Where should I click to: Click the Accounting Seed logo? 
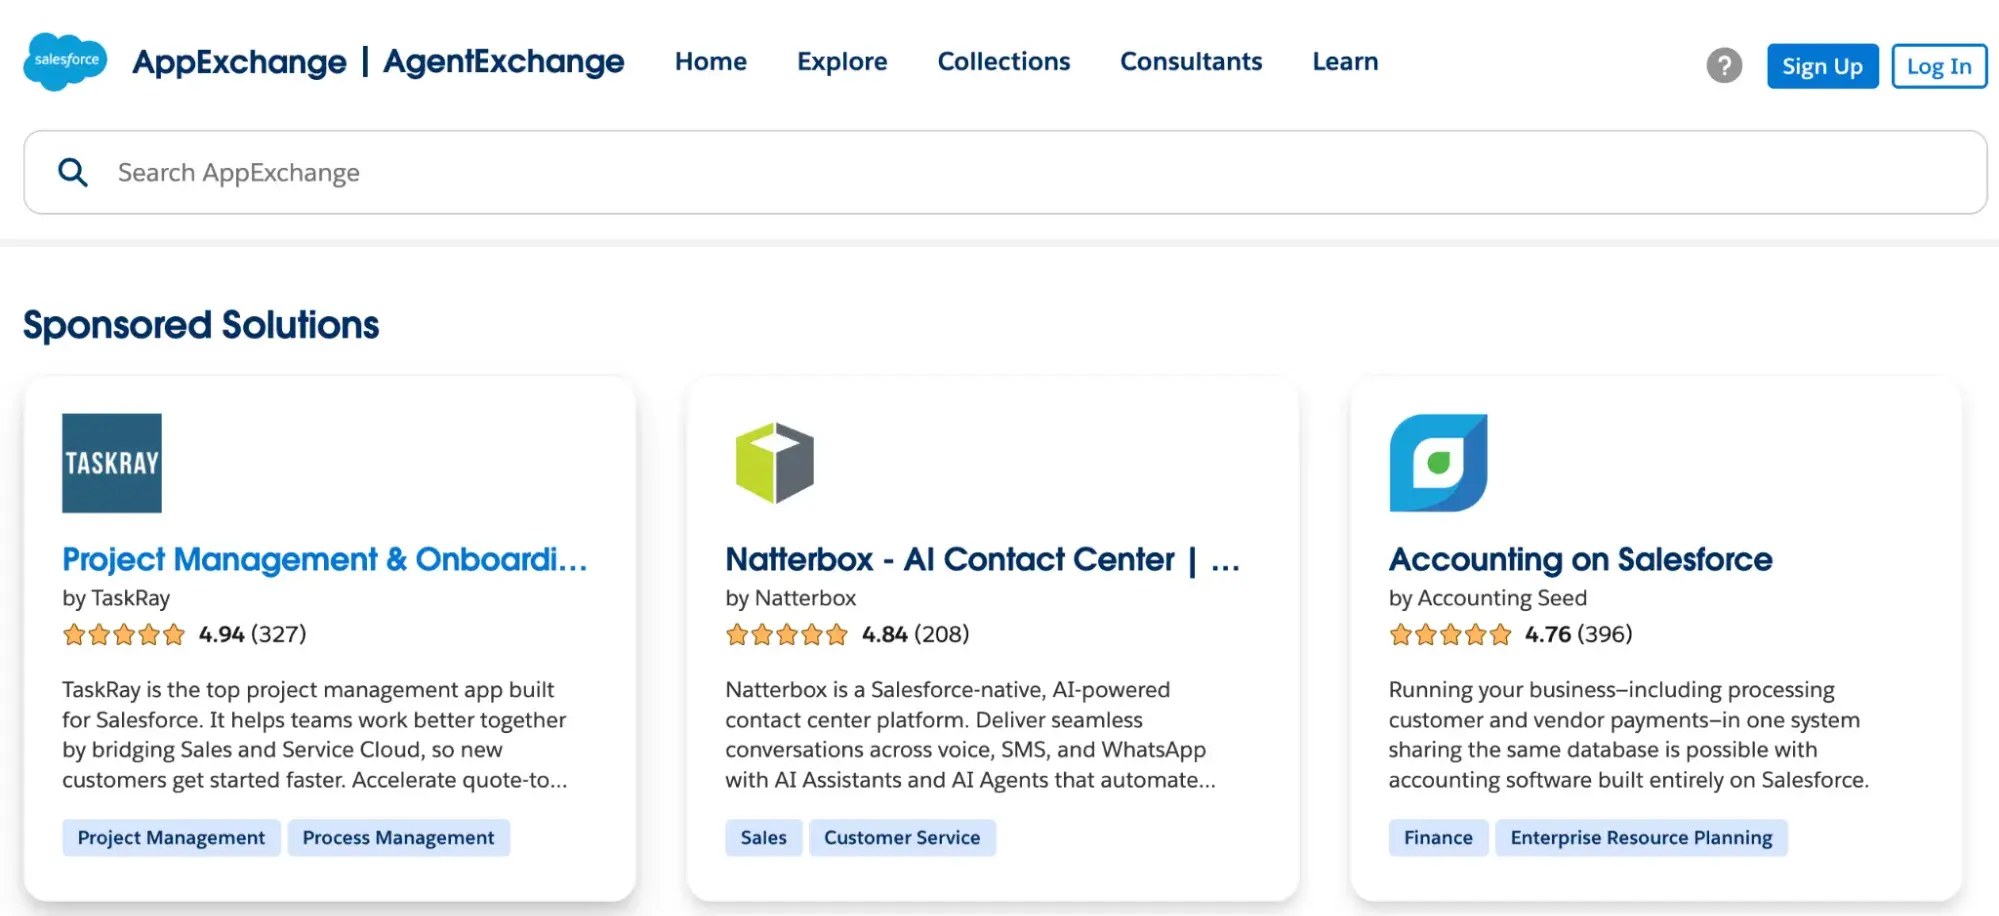pyautogui.click(x=1437, y=461)
